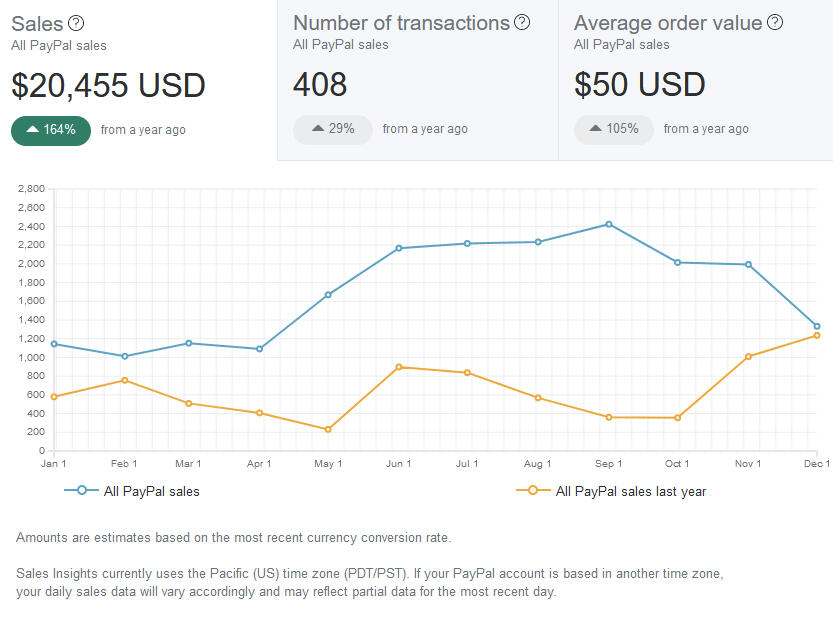
Task: Click the green 164% change badge
Action: point(51,130)
